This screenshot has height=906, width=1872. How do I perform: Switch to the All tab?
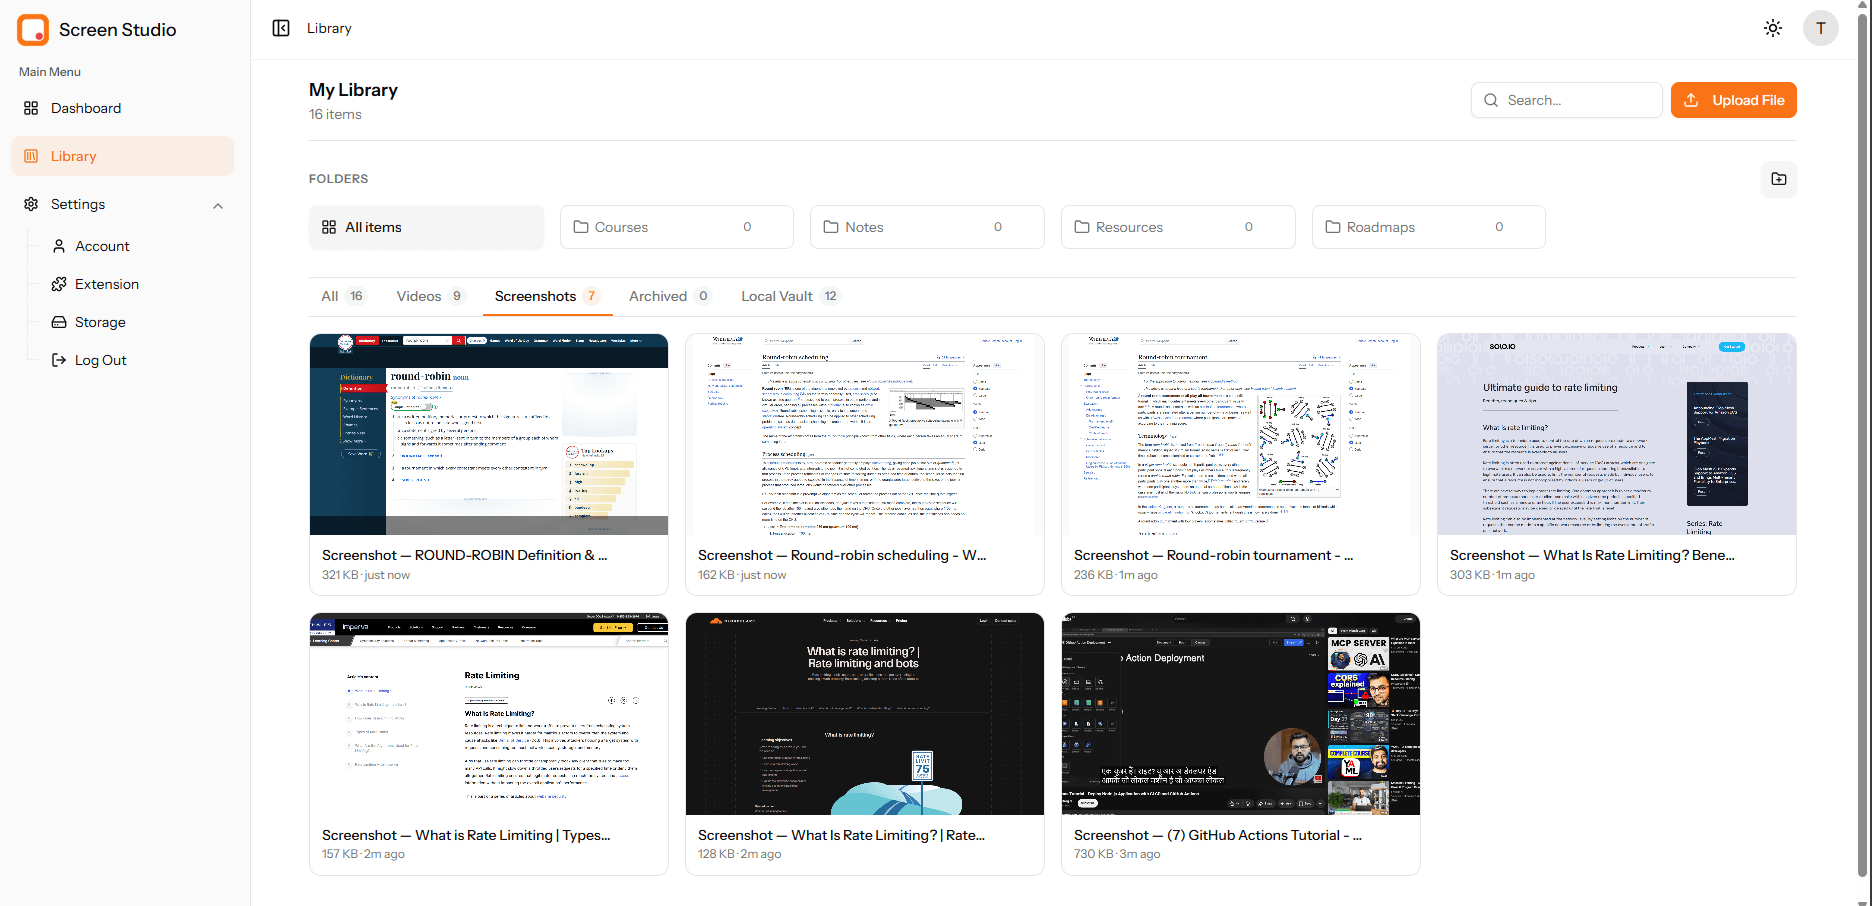coord(343,296)
